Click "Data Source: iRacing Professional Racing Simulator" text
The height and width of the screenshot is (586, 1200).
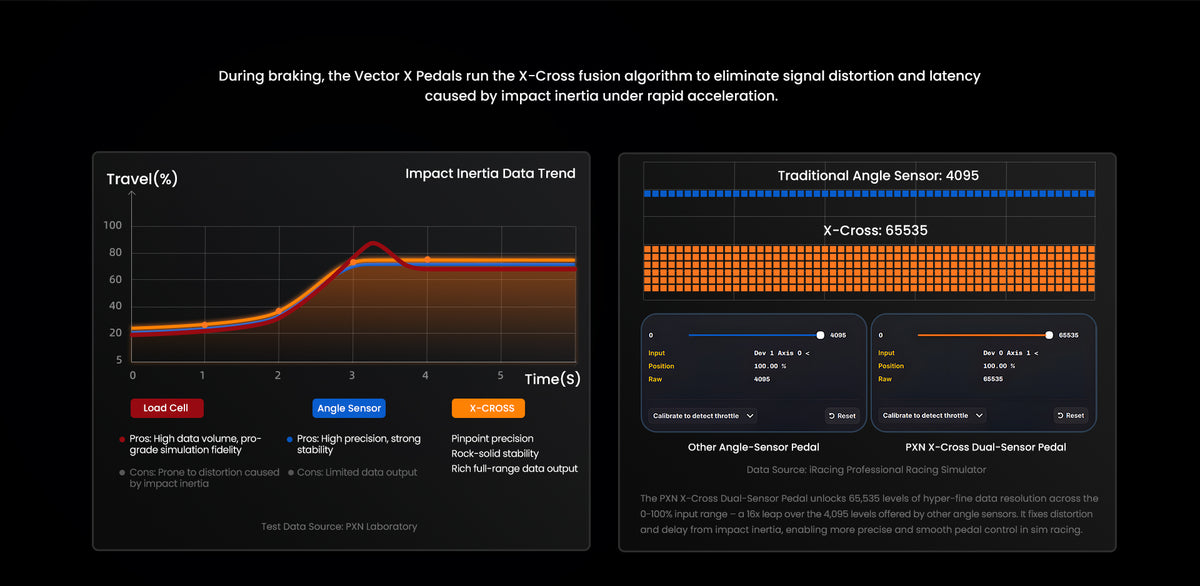coord(866,469)
